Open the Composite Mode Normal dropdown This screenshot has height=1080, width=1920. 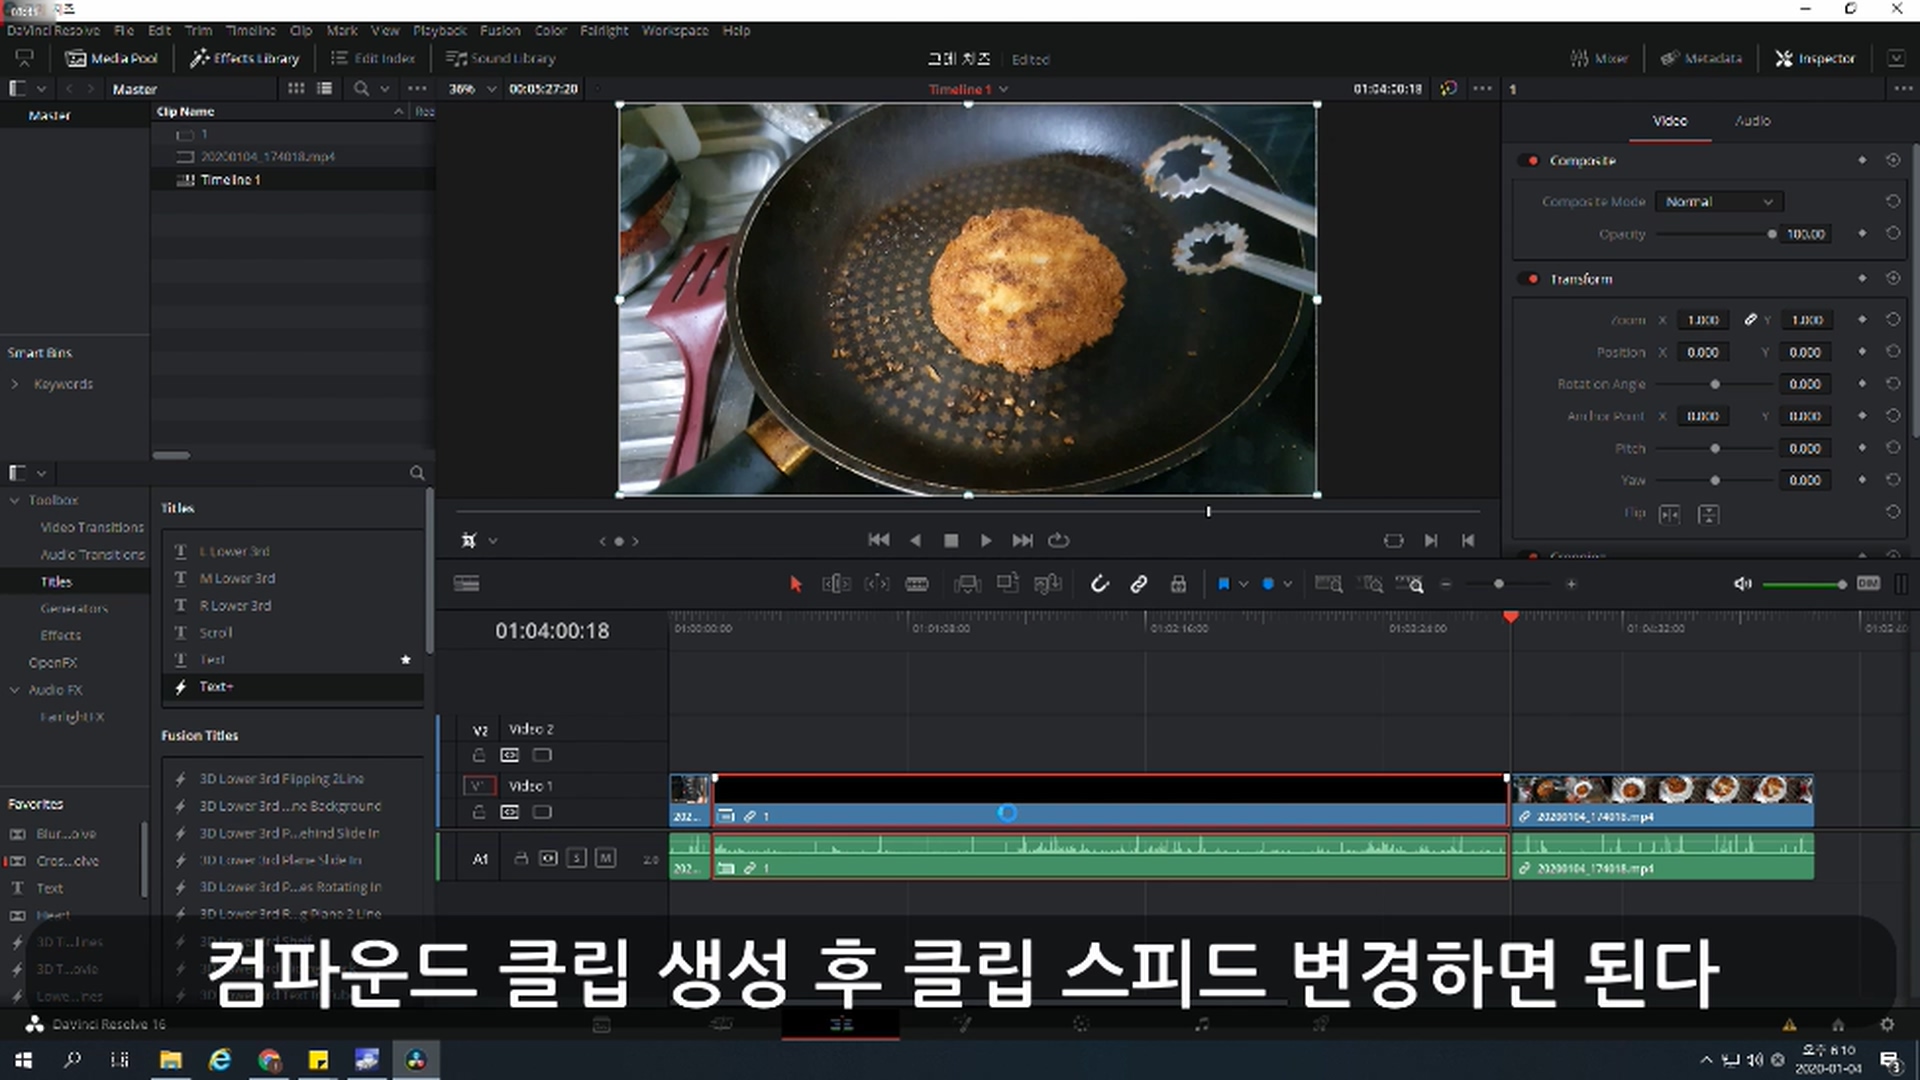click(1719, 202)
